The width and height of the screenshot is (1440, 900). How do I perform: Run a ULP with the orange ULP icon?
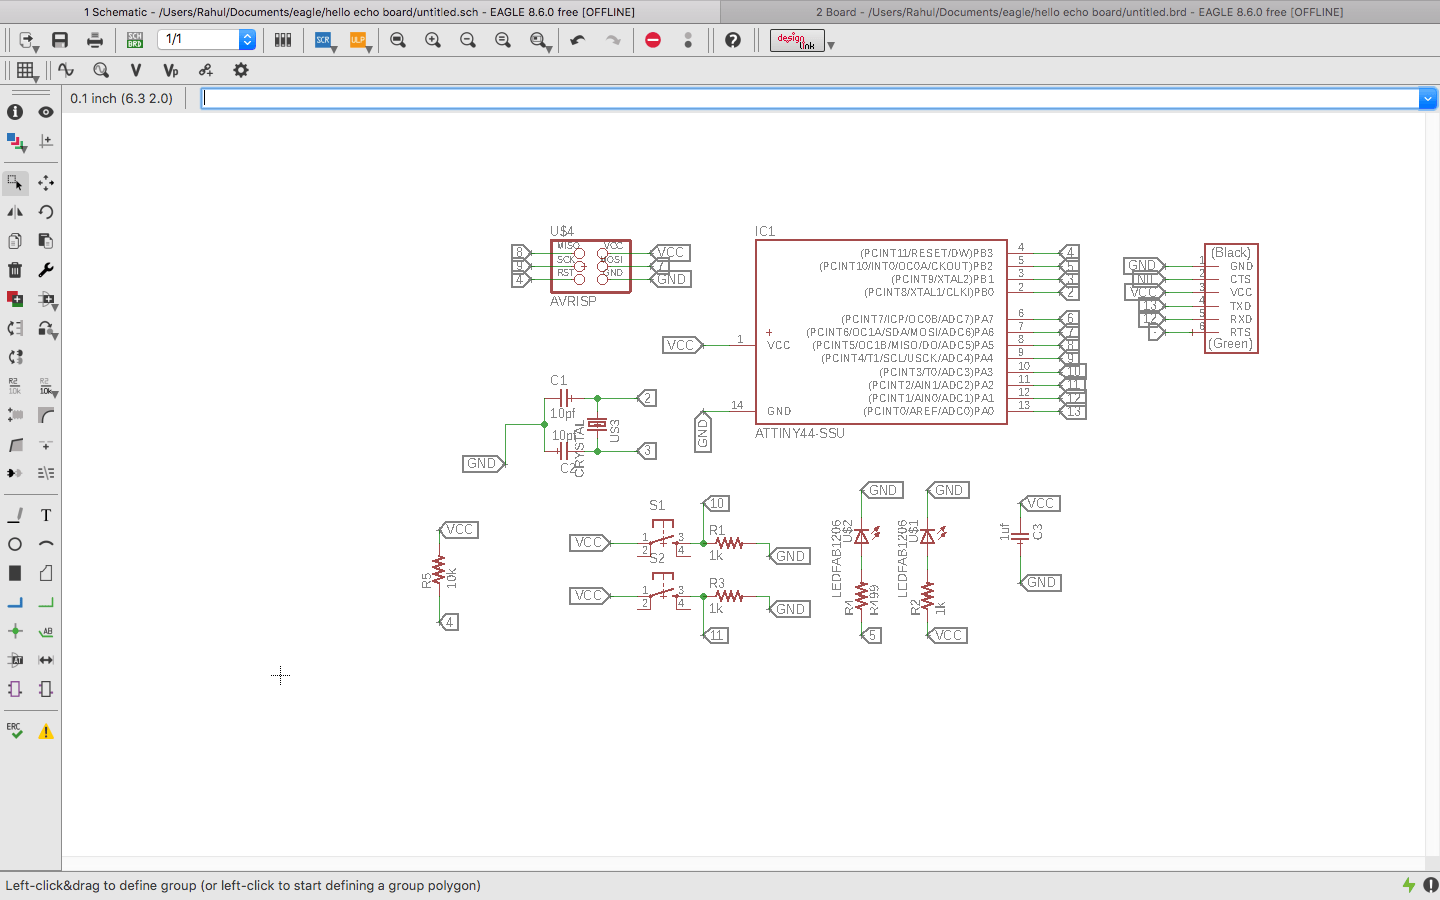pyautogui.click(x=359, y=40)
